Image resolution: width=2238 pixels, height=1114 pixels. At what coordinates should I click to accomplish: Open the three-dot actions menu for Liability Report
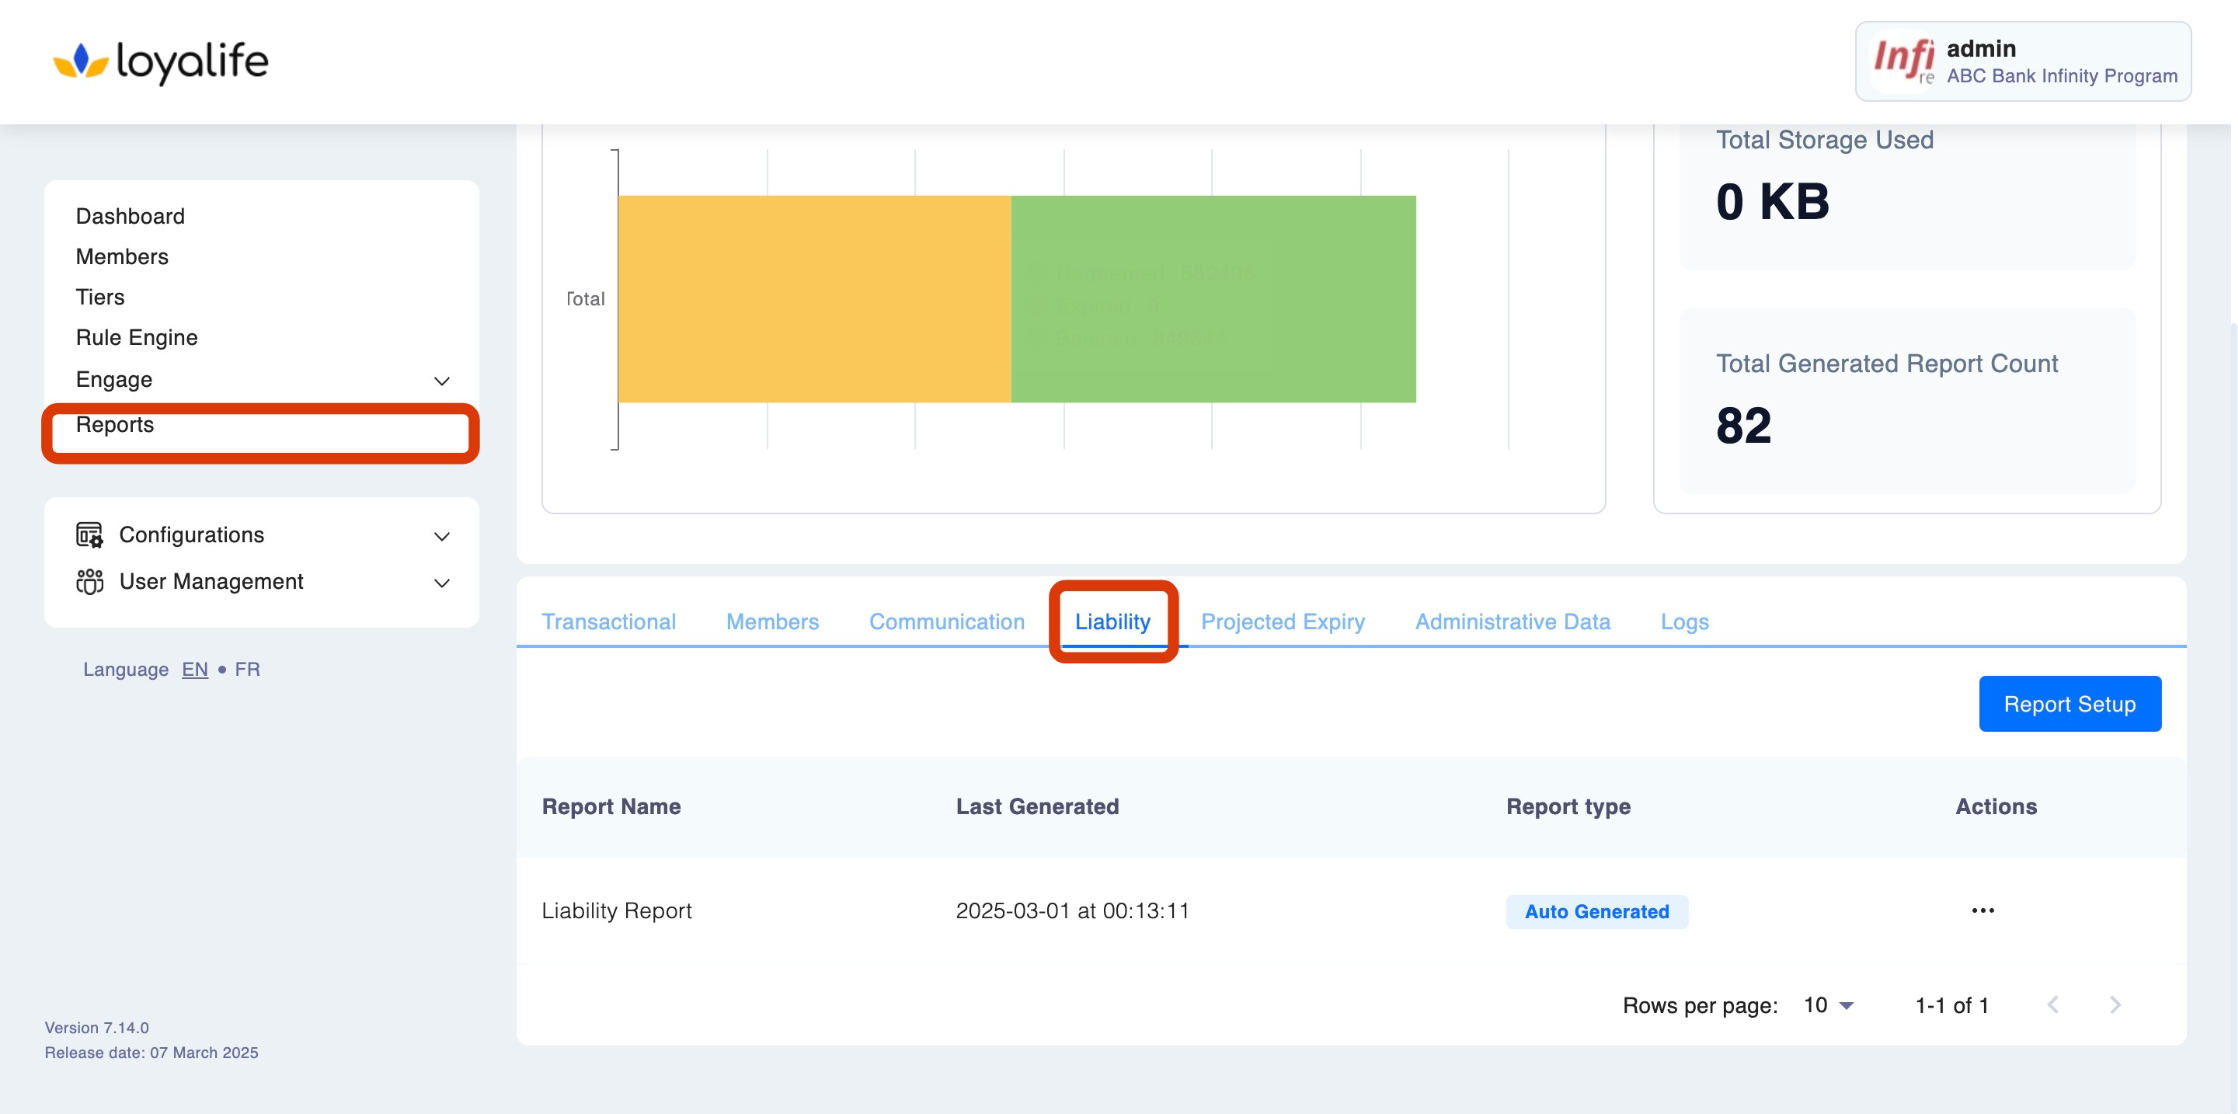point(1982,910)
